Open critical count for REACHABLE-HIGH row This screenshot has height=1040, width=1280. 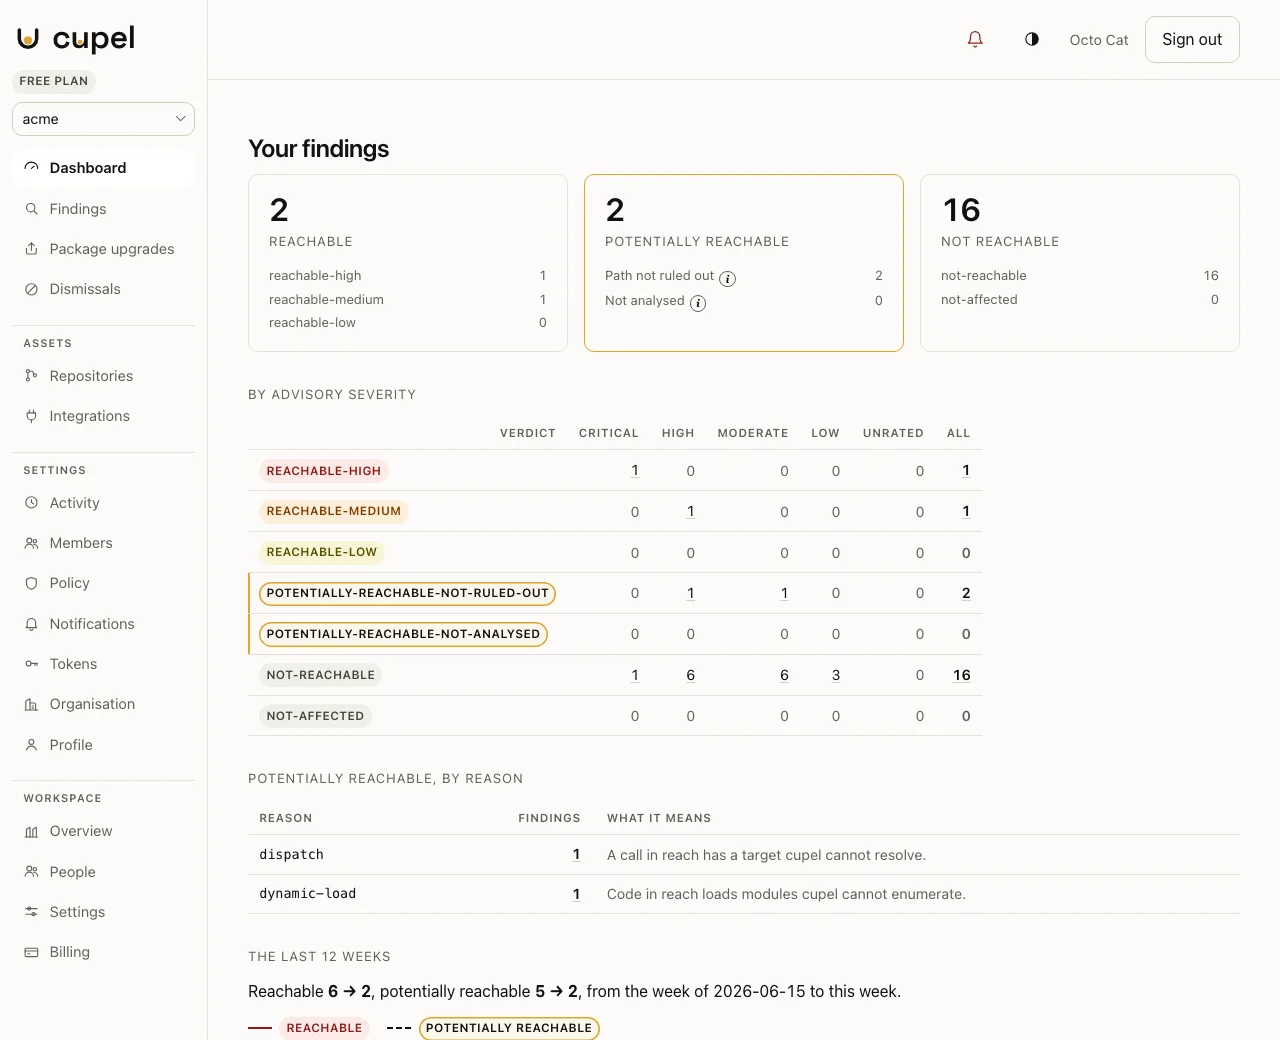(635, 471)
